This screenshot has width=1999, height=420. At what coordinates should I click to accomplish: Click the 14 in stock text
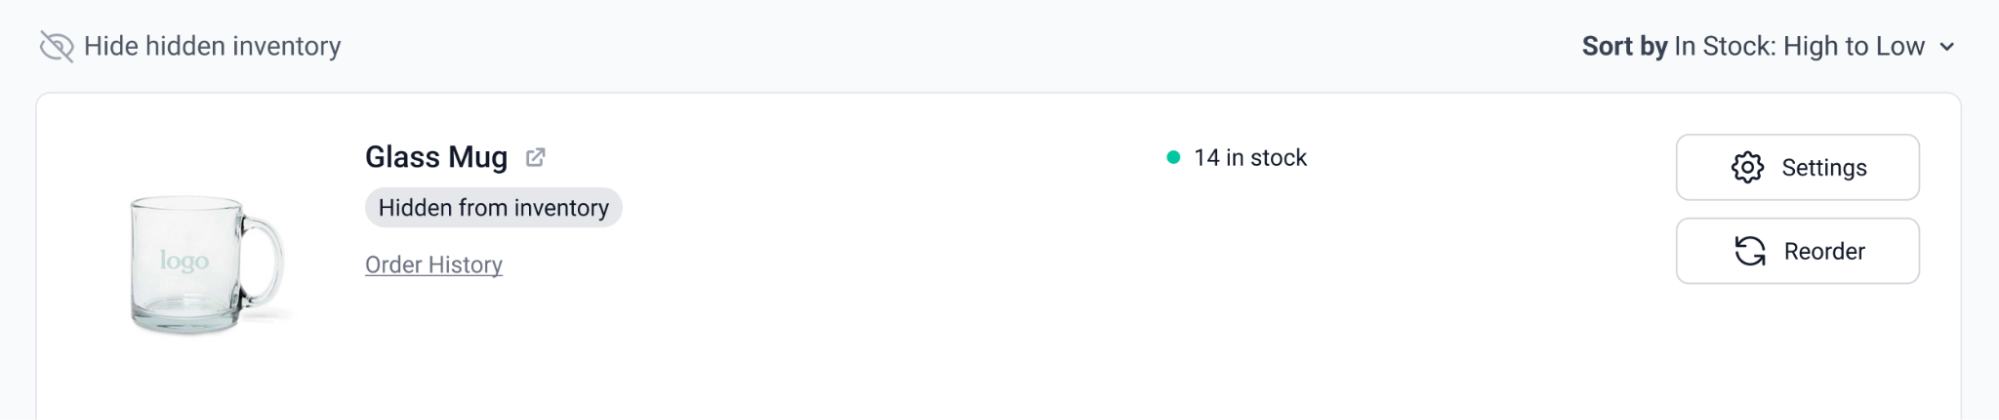pyautogui.click(x=1250, y=158)
